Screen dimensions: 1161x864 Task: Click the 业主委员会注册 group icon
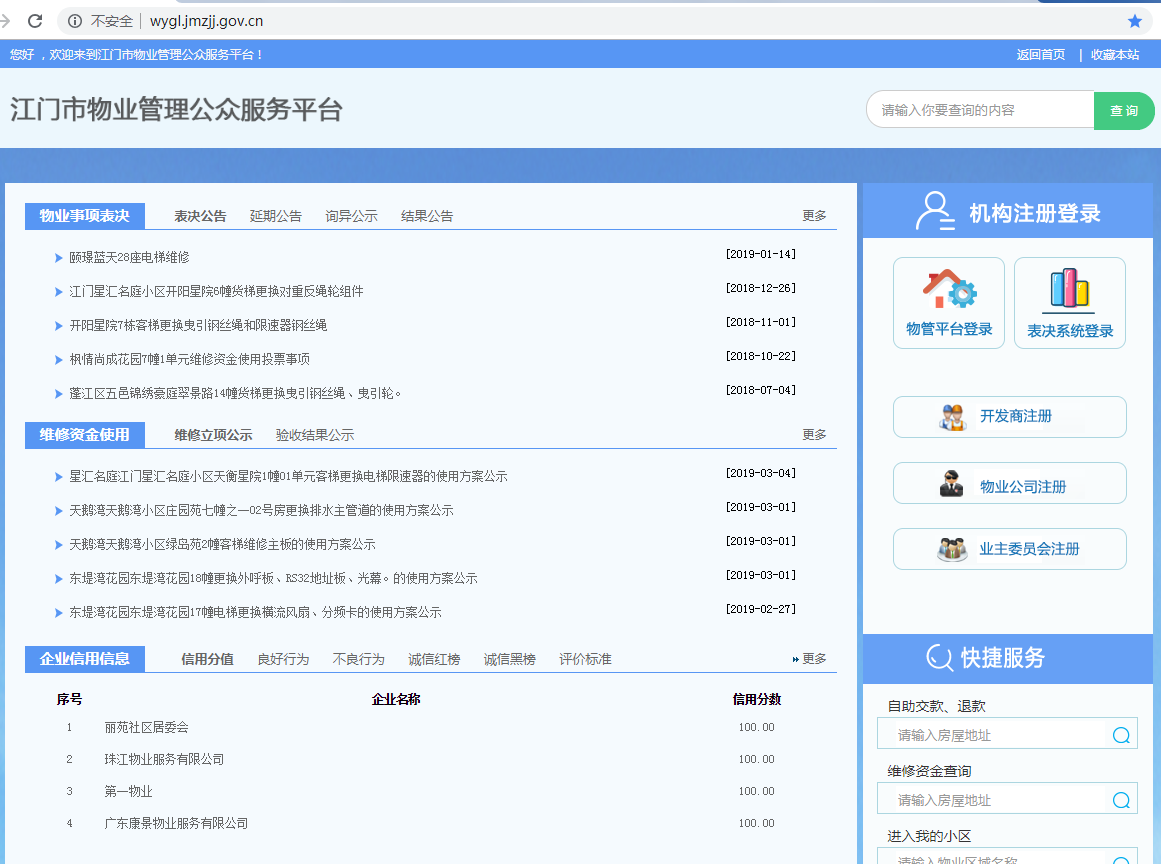tap(952, 549)
